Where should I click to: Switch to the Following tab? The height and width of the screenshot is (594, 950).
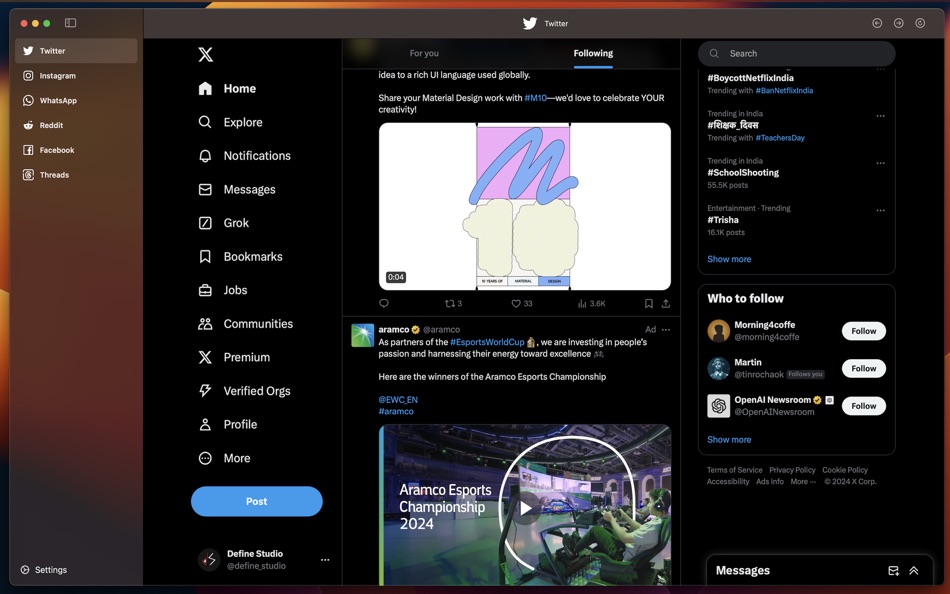[593, 53]
